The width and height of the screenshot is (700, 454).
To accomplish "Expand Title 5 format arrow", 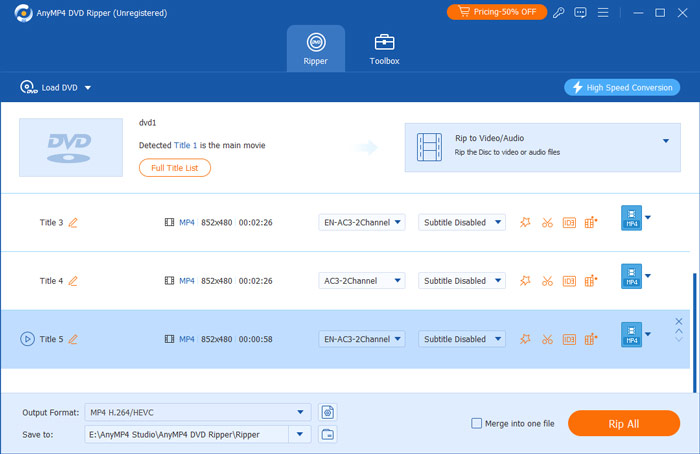I will [x=648, y=334].
